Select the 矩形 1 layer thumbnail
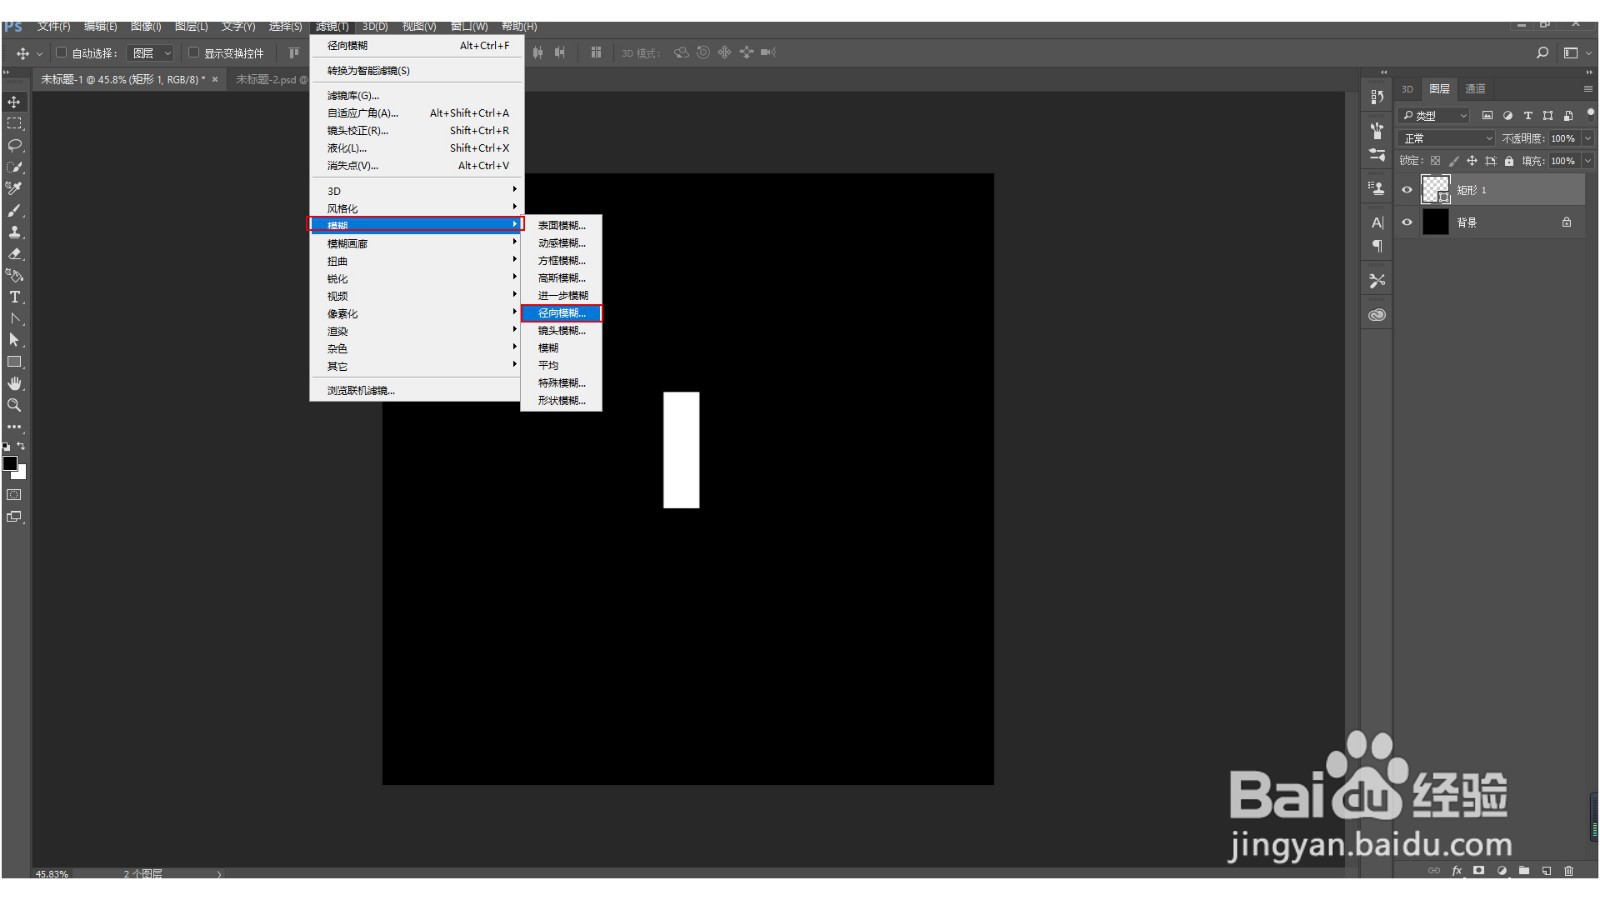1600x900 pixels. (1435, 189)
